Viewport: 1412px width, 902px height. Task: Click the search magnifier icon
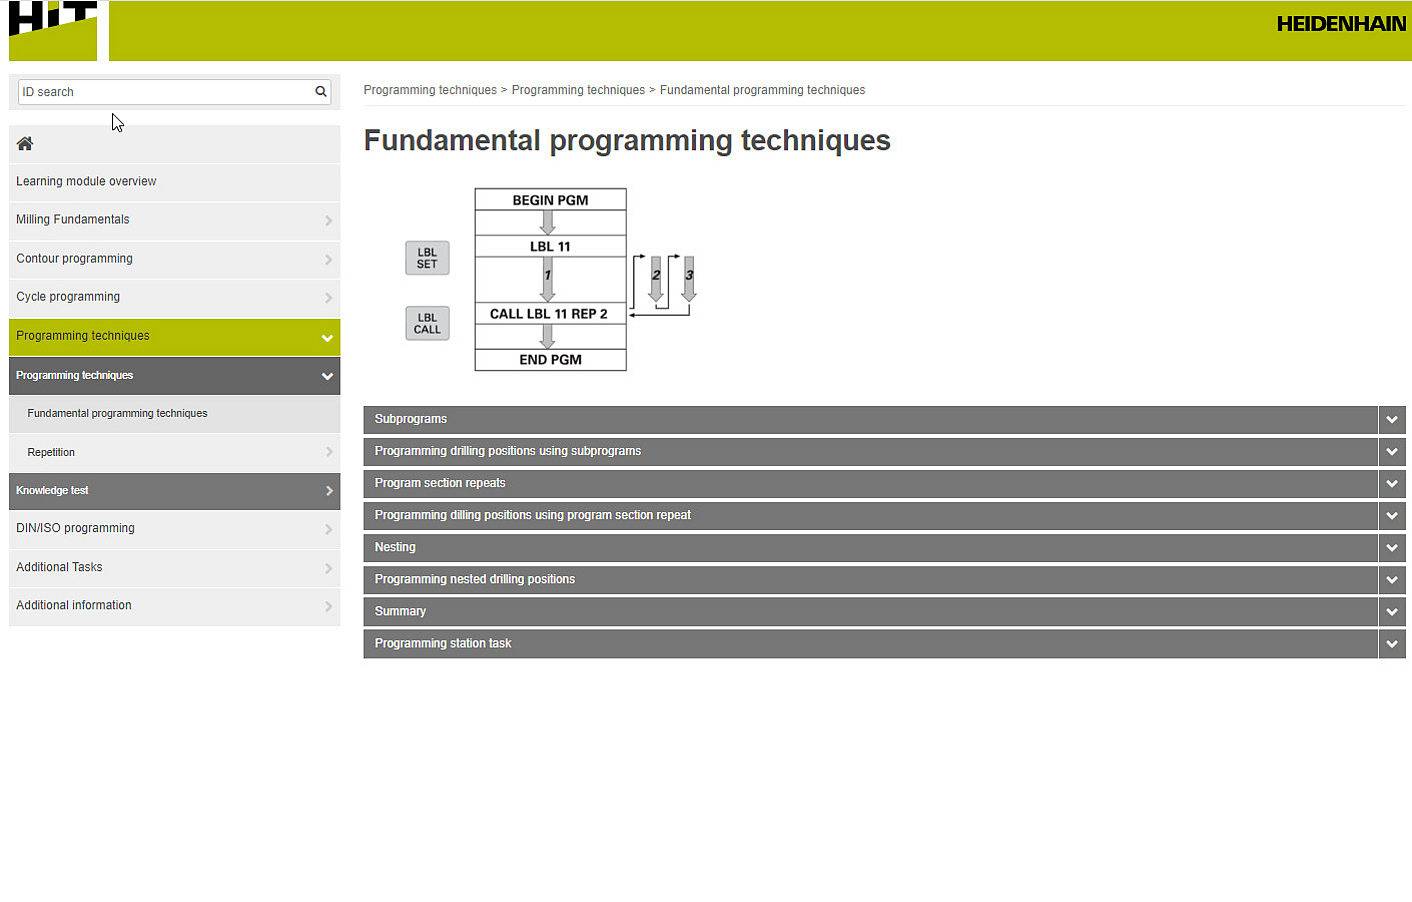[321, 92]
